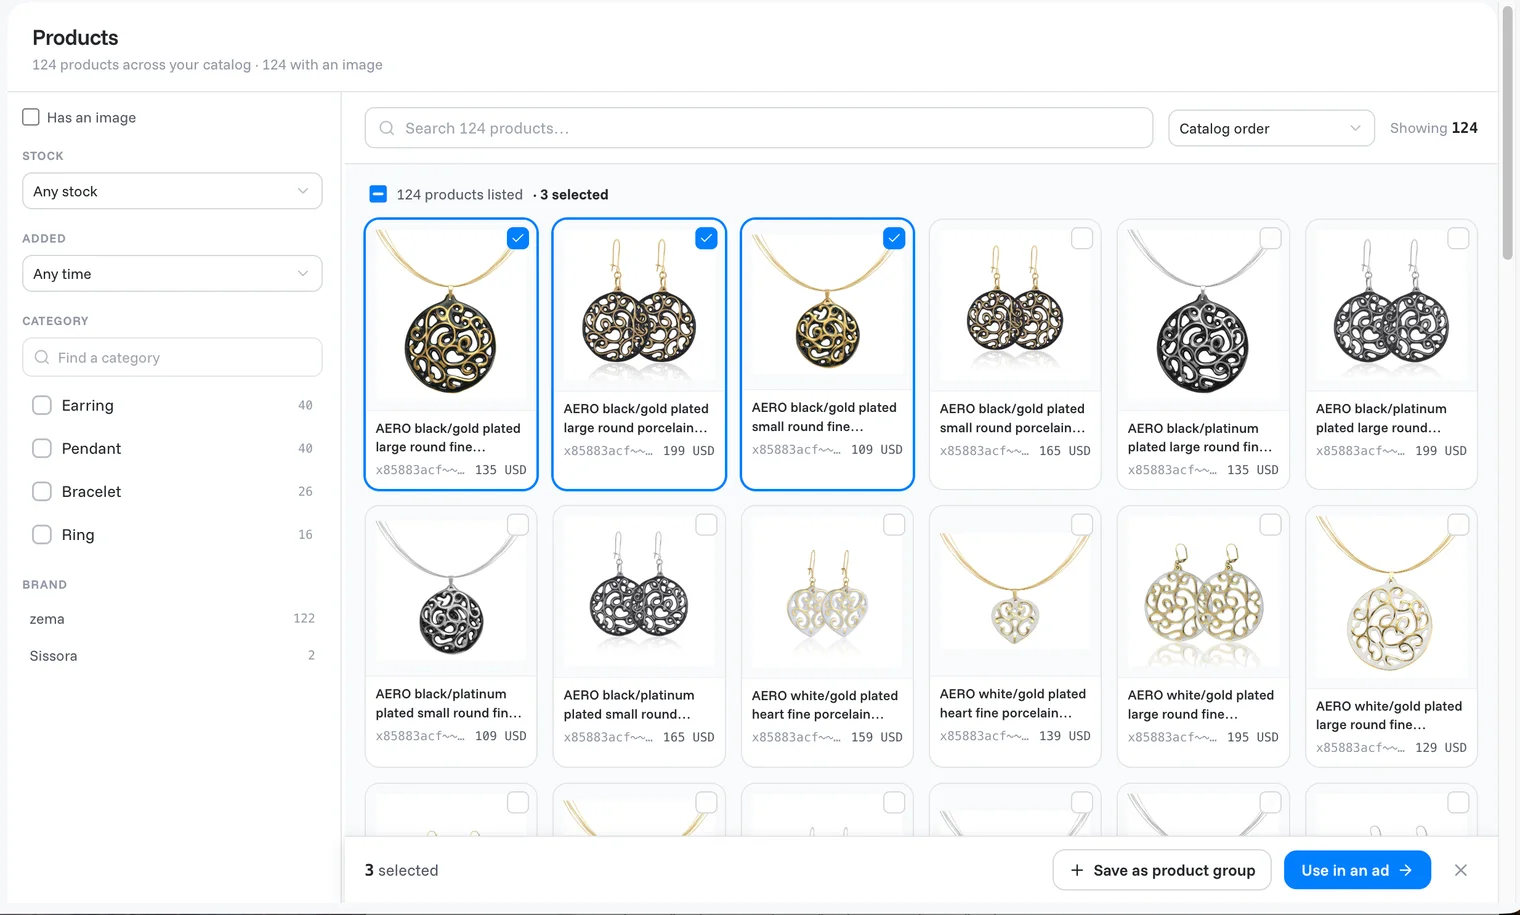Image resolution: width=1520 pixels, height=915 pixels.
Task: Check the Ring category checkbox
Action: tap(42, 534)
